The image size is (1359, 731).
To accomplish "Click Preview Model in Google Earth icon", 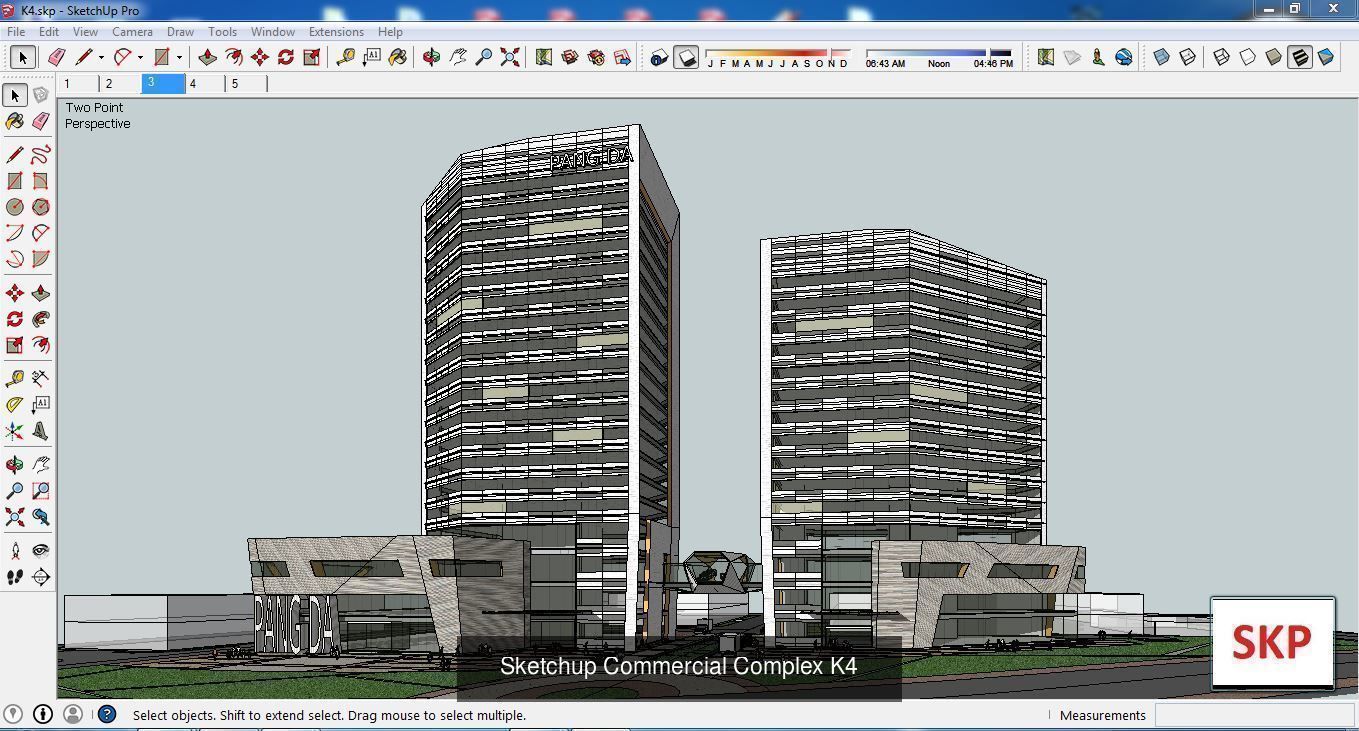I will click(1124, 57).
